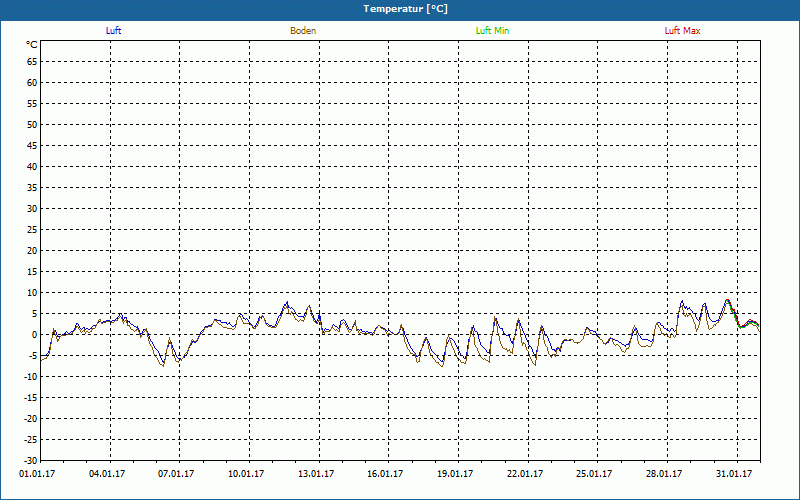
Task: Click the 65 axis value
Action: pos(32,62)
